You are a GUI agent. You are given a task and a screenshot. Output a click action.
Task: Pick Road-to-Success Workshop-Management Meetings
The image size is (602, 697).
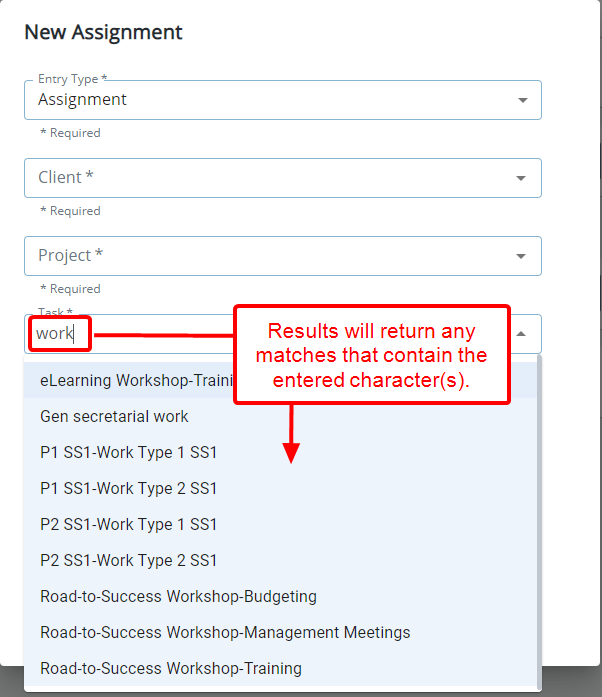coord(225,632)
